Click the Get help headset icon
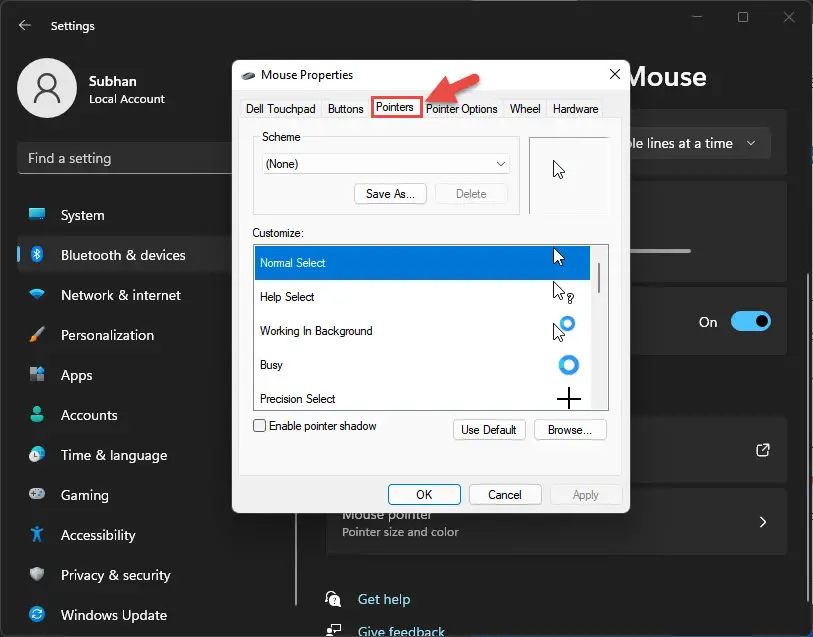The height and width of the screenshot is (637, 813). 333,599
